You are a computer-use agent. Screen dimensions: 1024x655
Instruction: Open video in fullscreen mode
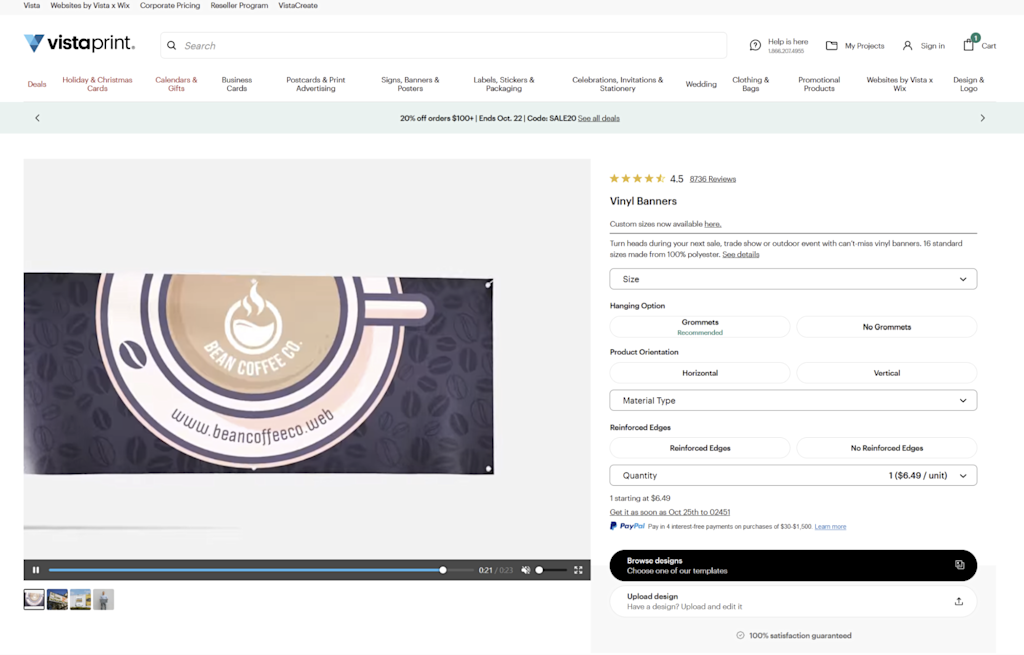pos(578,570)
